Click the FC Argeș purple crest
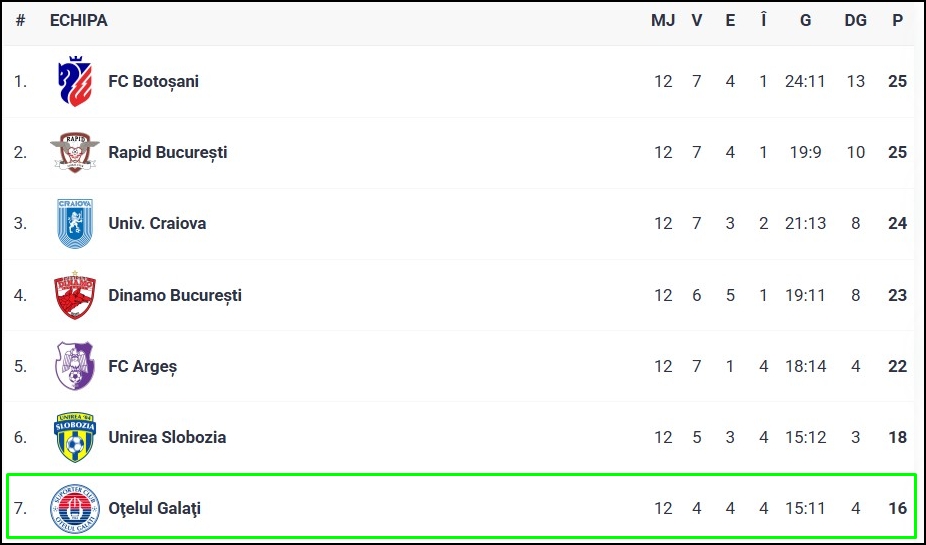This screenshot has width=926, height=545. [x=75, y=366]
